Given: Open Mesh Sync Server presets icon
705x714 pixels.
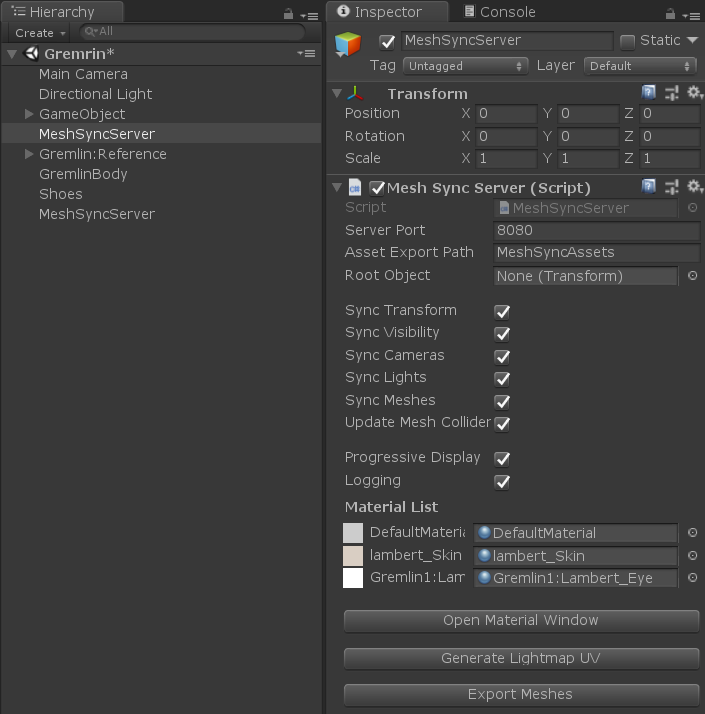Looking at the screenshot, I should [672, 187].
